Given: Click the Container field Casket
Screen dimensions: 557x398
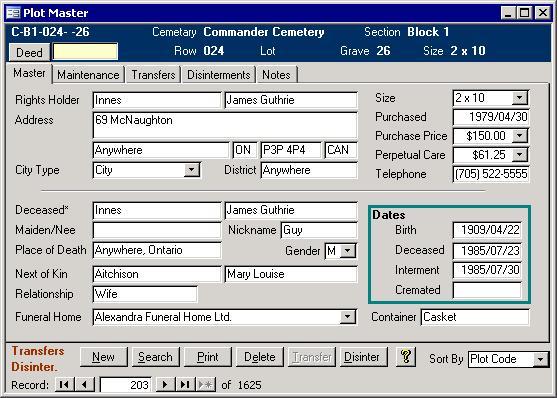Looking at the screenshot, I should 475,317.
